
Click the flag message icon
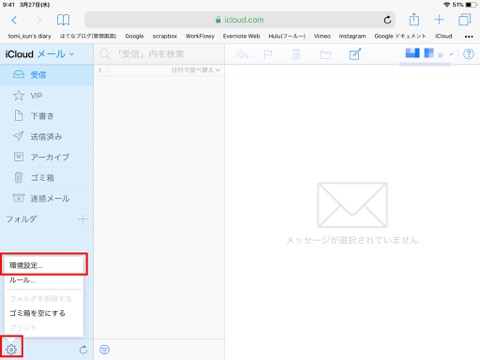pyautogui.click(x=268, y=54)
